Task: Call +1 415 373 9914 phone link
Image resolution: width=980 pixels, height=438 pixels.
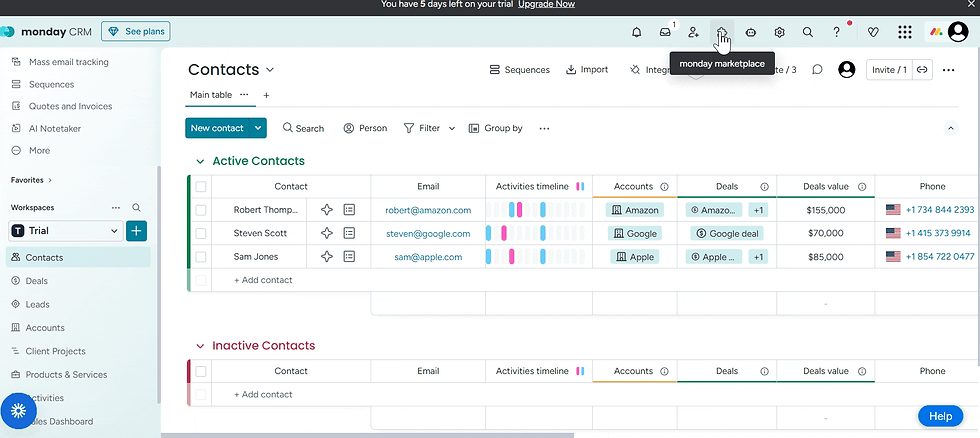Action: (x=938, y=233)
